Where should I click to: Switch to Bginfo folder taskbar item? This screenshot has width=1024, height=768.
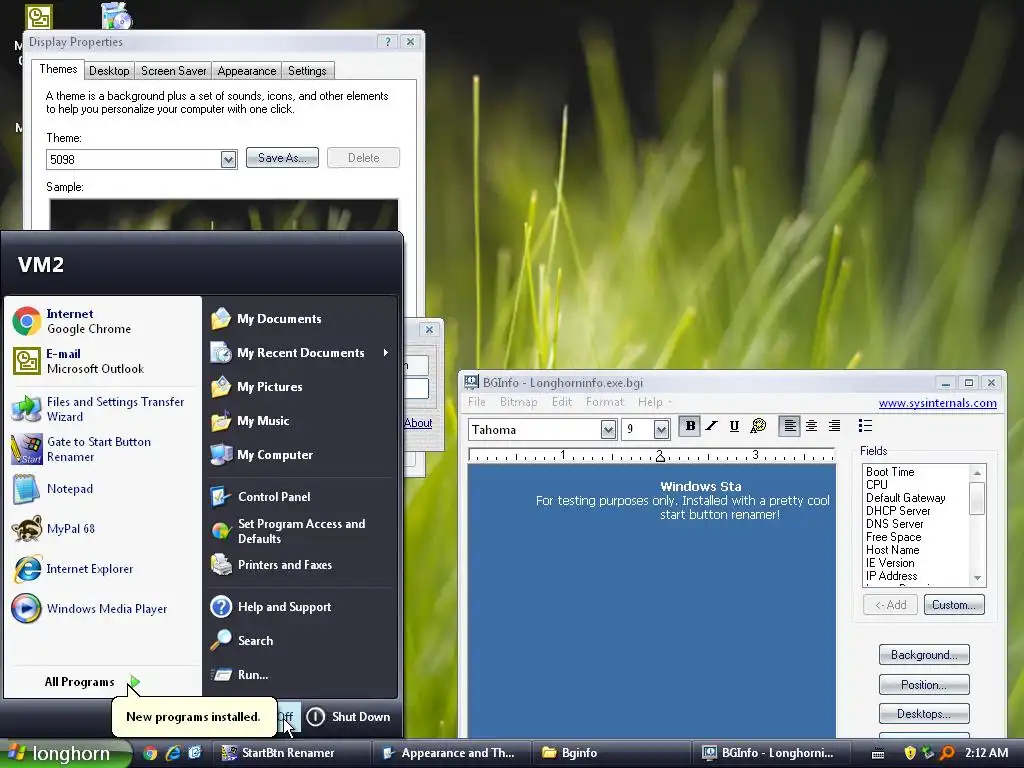click(611, 753)
